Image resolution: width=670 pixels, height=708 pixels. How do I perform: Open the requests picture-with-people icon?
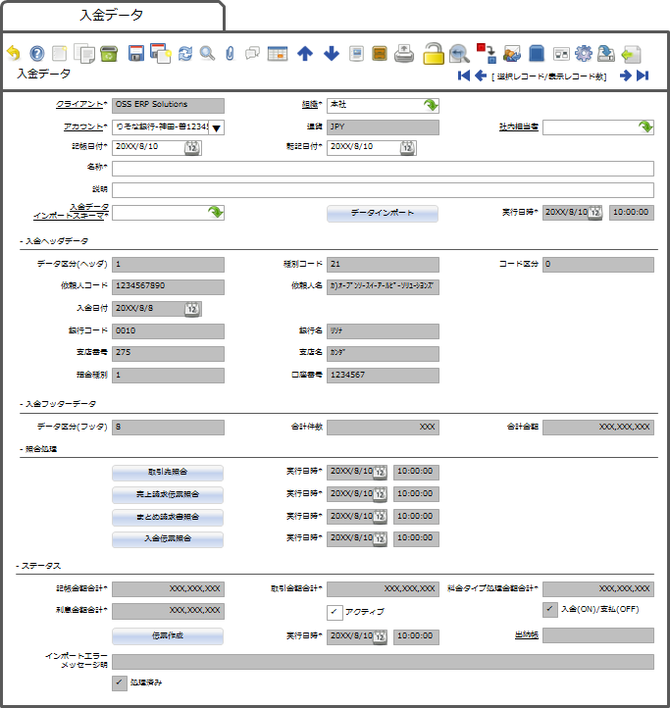click(512, 54)
